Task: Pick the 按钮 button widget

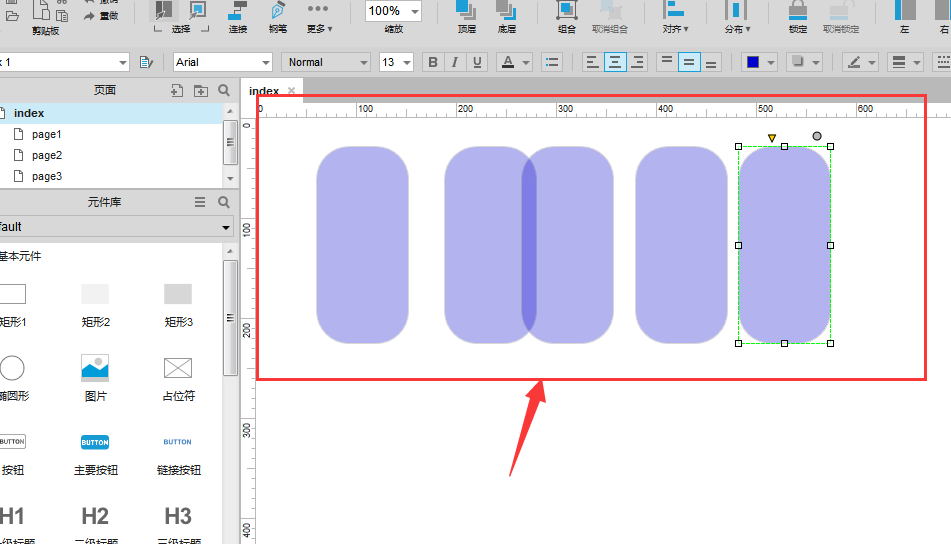Action: tap(13, 455)
